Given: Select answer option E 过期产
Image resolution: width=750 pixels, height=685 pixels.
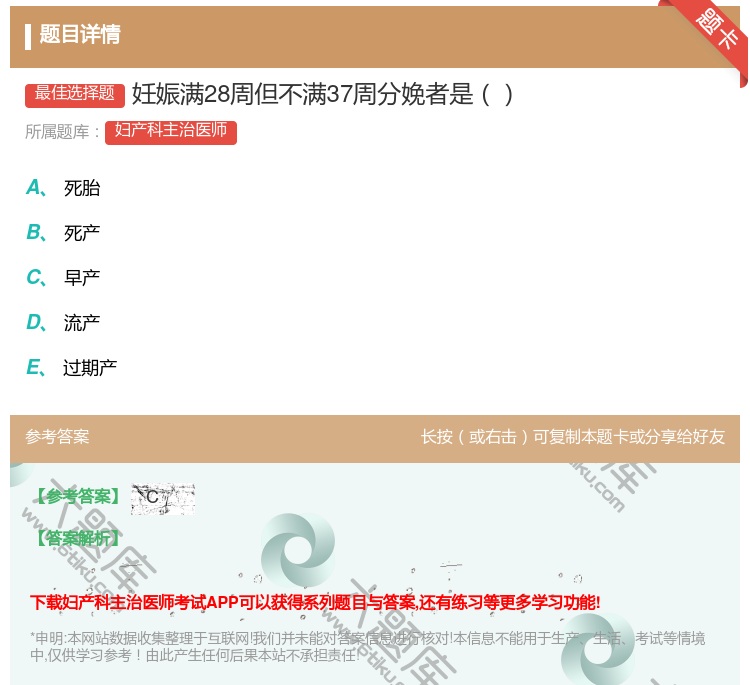Looking at the screenshot, I should click(x=72, y=368).
